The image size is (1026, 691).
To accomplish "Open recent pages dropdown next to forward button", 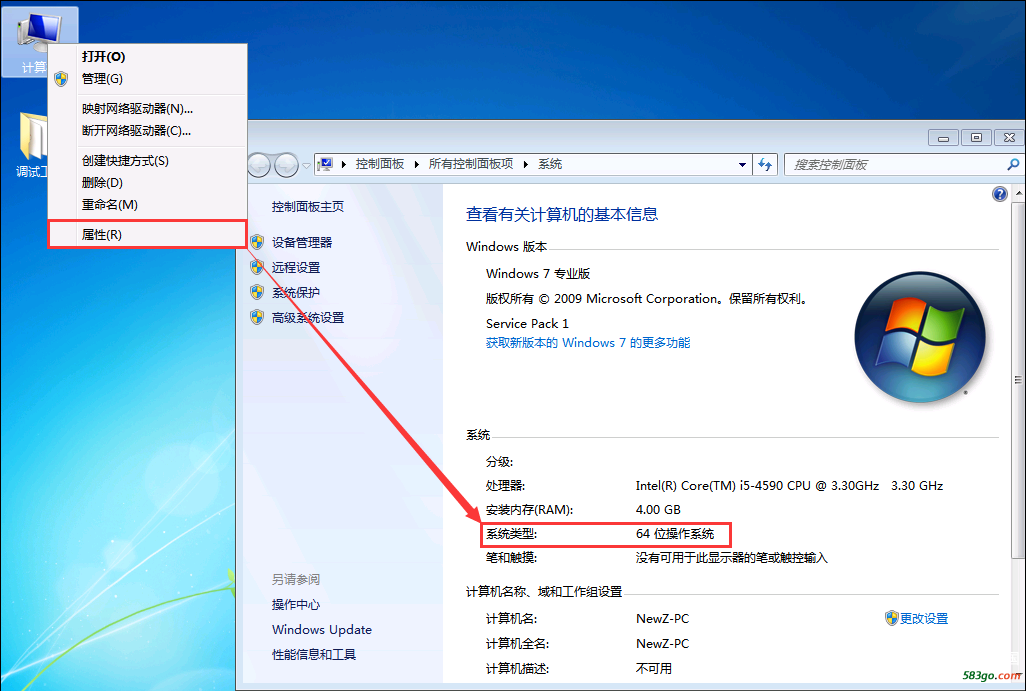I will (x=306, y=166).
